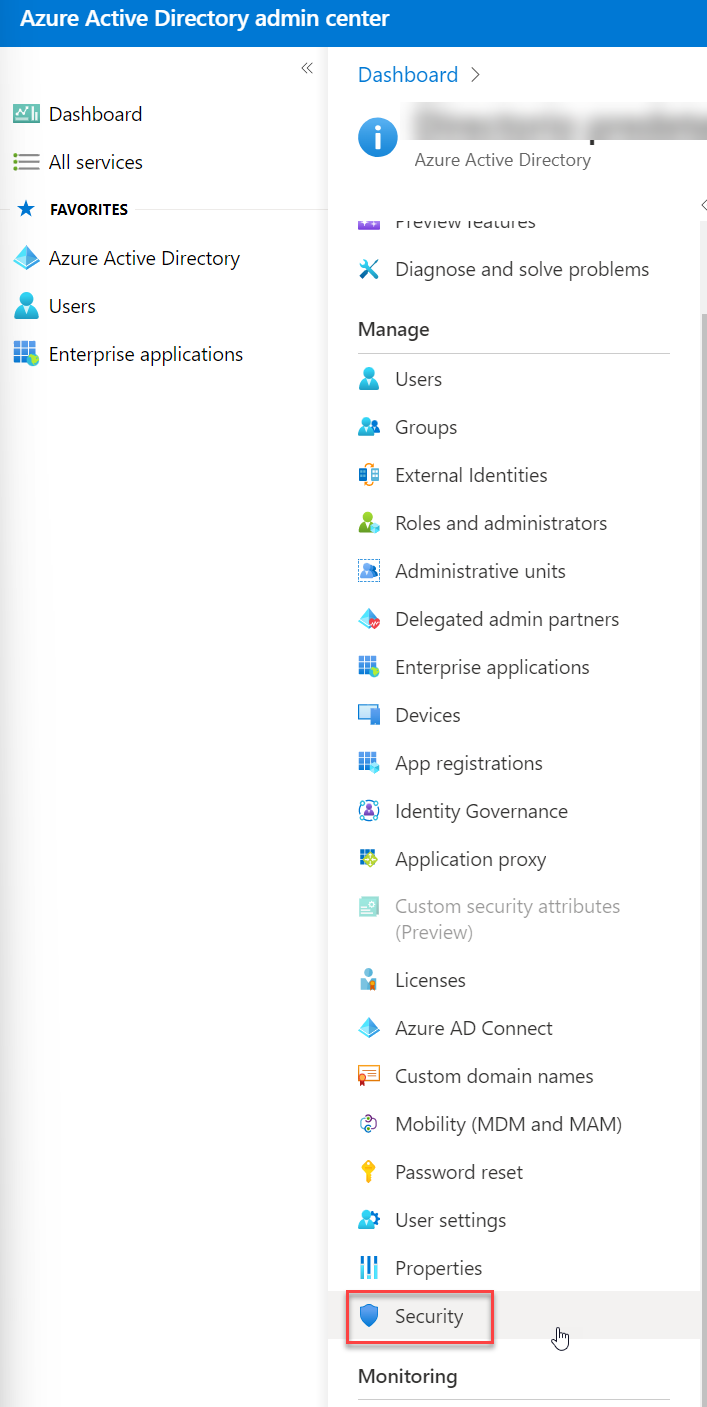
Task: Open Azure AD Connect via its icon
Action: (x=369, y=1027)
